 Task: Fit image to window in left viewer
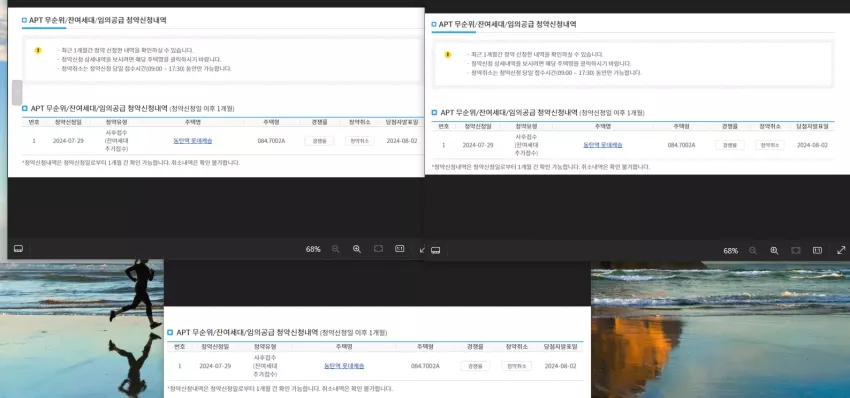coord(378,248)
